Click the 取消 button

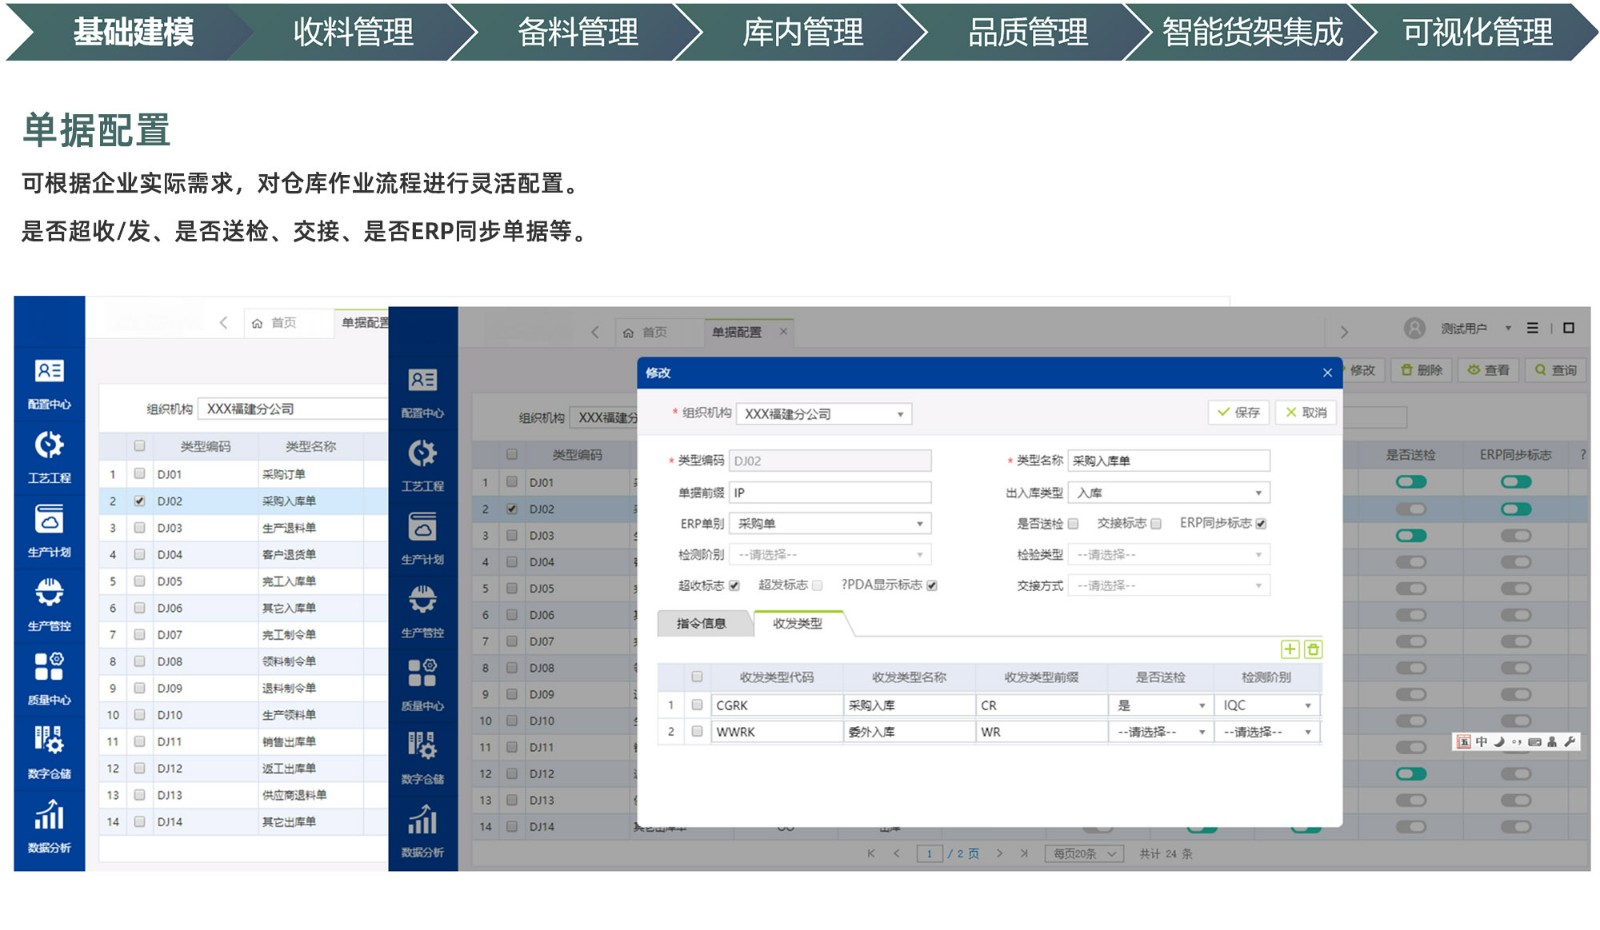pos(1306,412)
